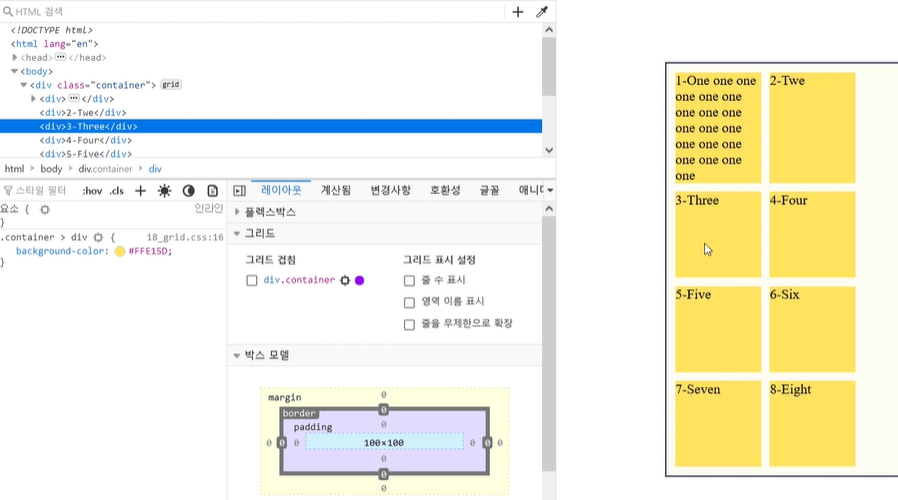The image size is (898, 500).
Task: Click the HTML search magnifier icon
Action: [7, 11]
